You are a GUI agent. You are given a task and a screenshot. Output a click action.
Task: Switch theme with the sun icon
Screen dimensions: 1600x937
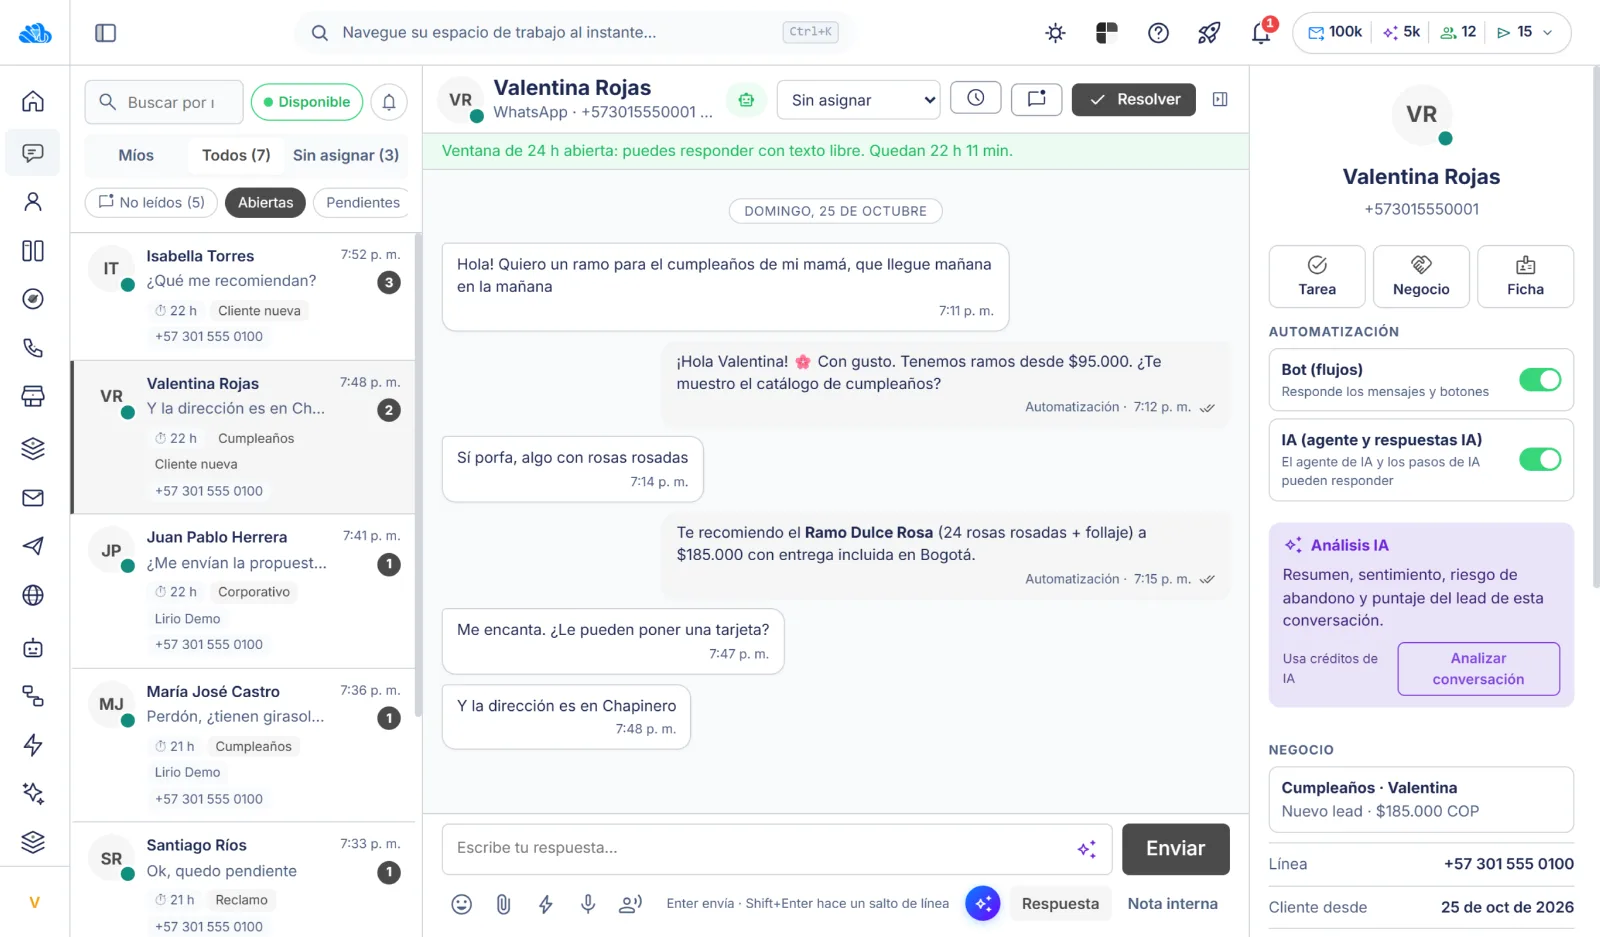pos(1055,33)
